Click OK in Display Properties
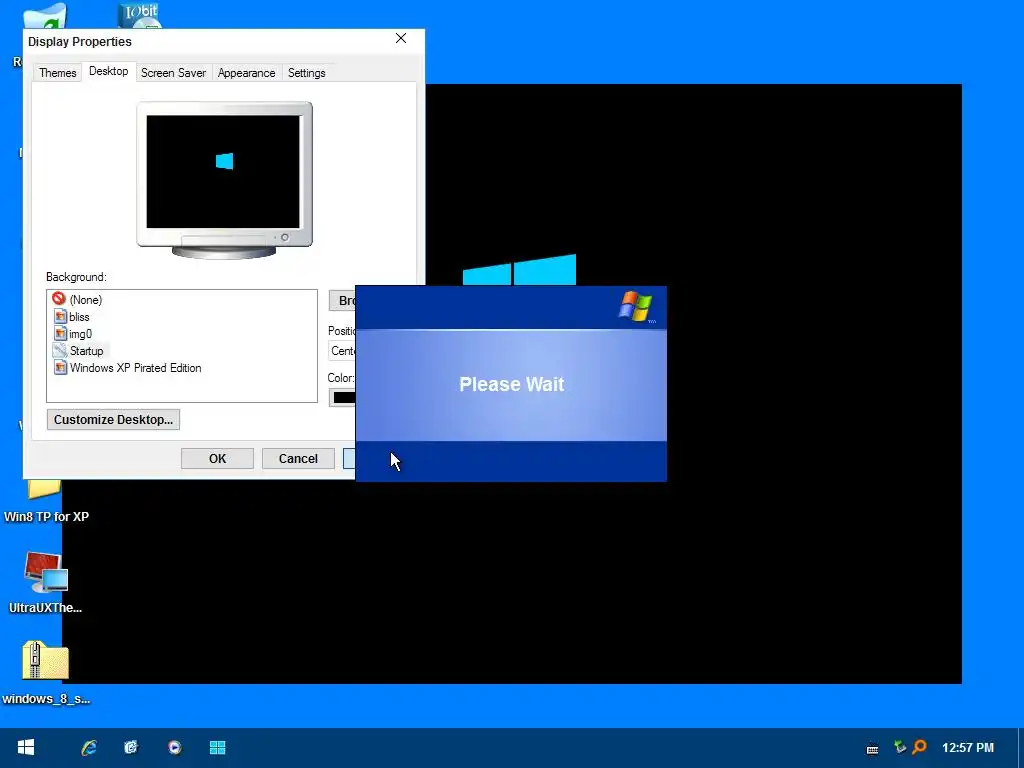This screenshot has width=1024, height=768. (217, 458)
